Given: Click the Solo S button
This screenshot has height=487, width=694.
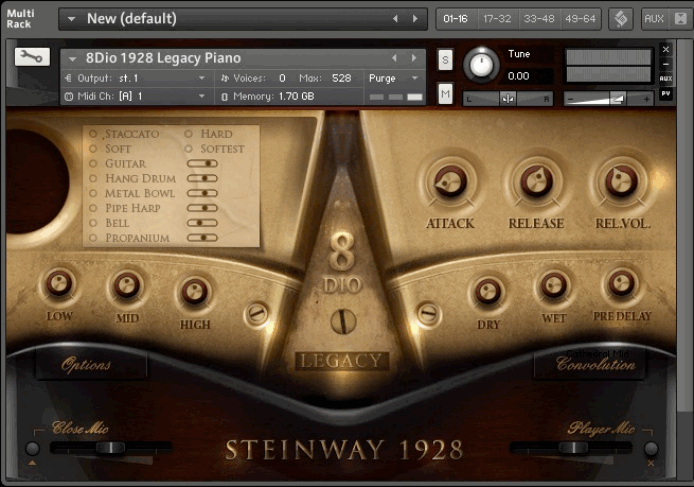Looking at the screenshot, I should 445,60.
